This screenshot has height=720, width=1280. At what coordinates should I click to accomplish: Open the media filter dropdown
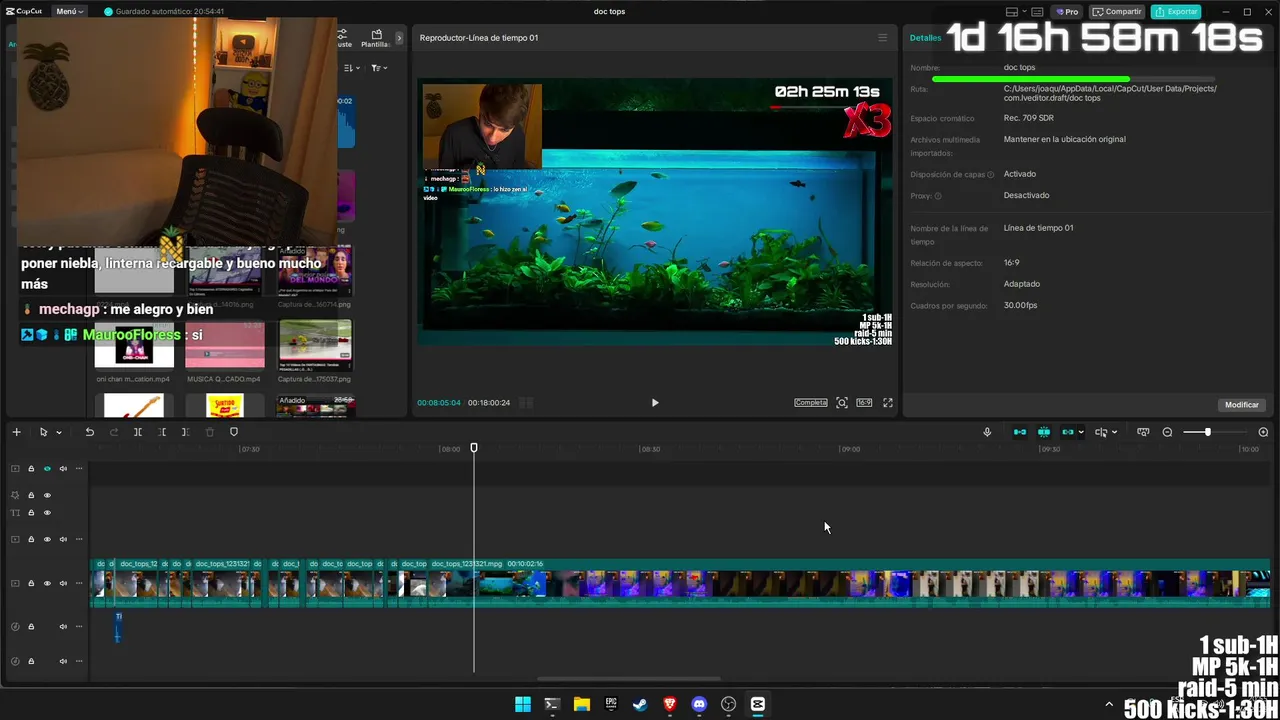tap(379, 68)
